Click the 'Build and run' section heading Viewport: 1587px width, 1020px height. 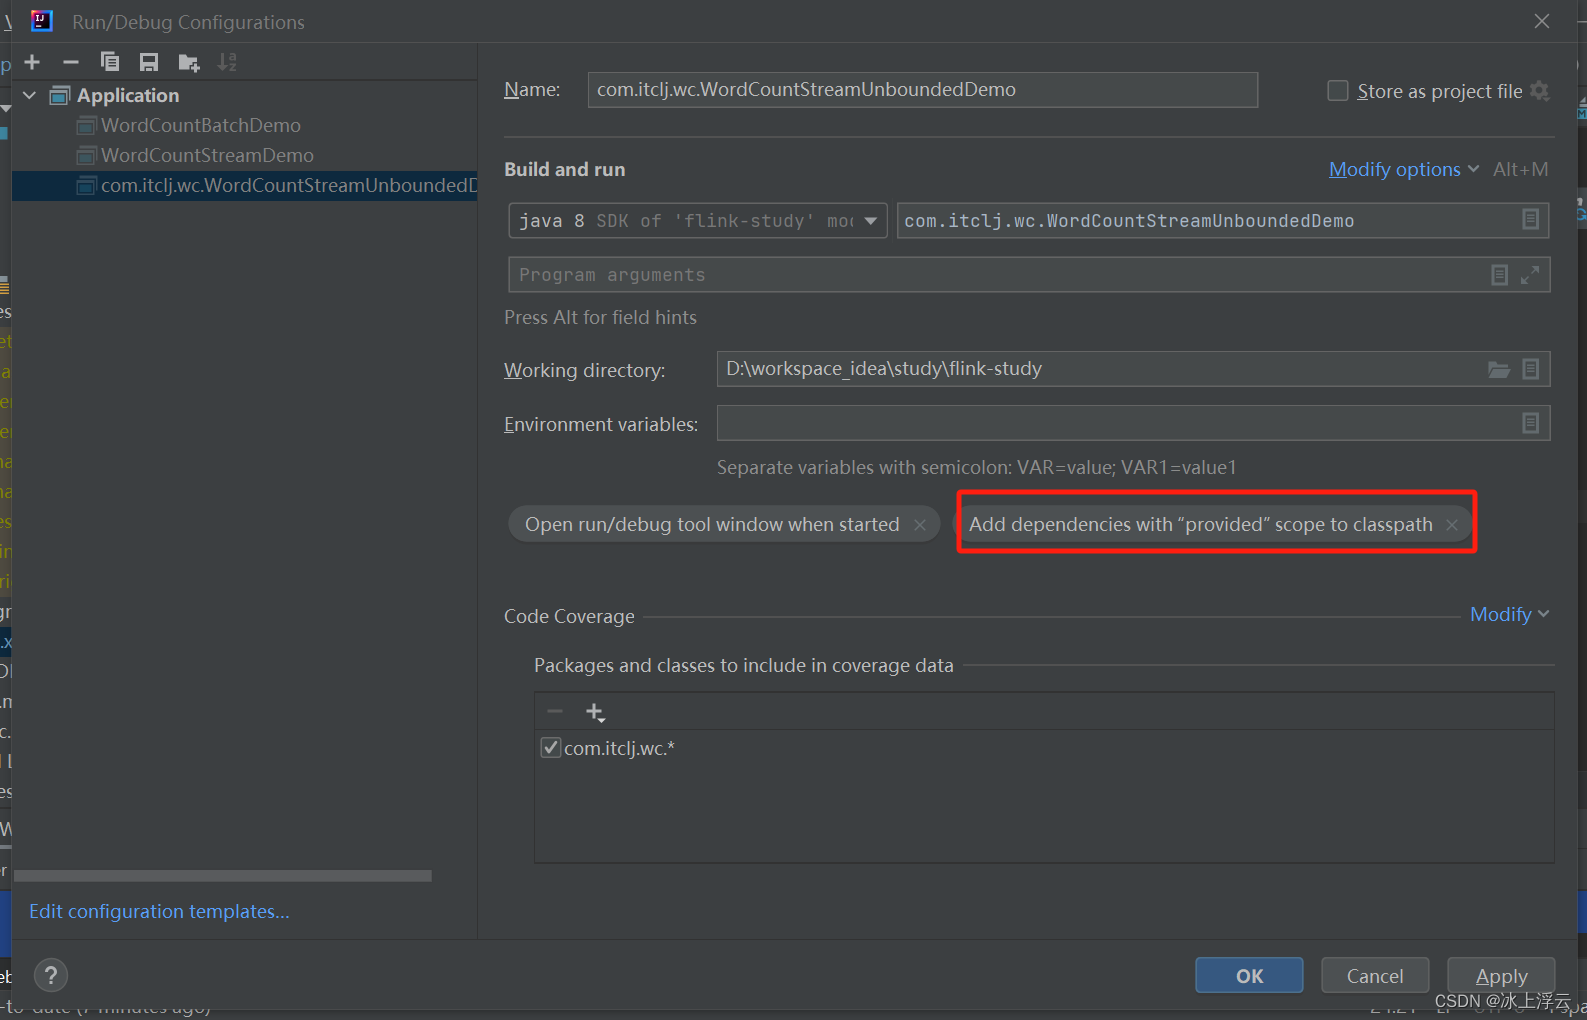[x=565, y=169]
